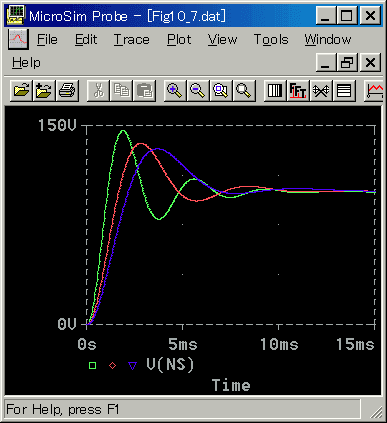Click the Zoom Fit magnifier icon
387x423 pixels.
coord(244,90)
